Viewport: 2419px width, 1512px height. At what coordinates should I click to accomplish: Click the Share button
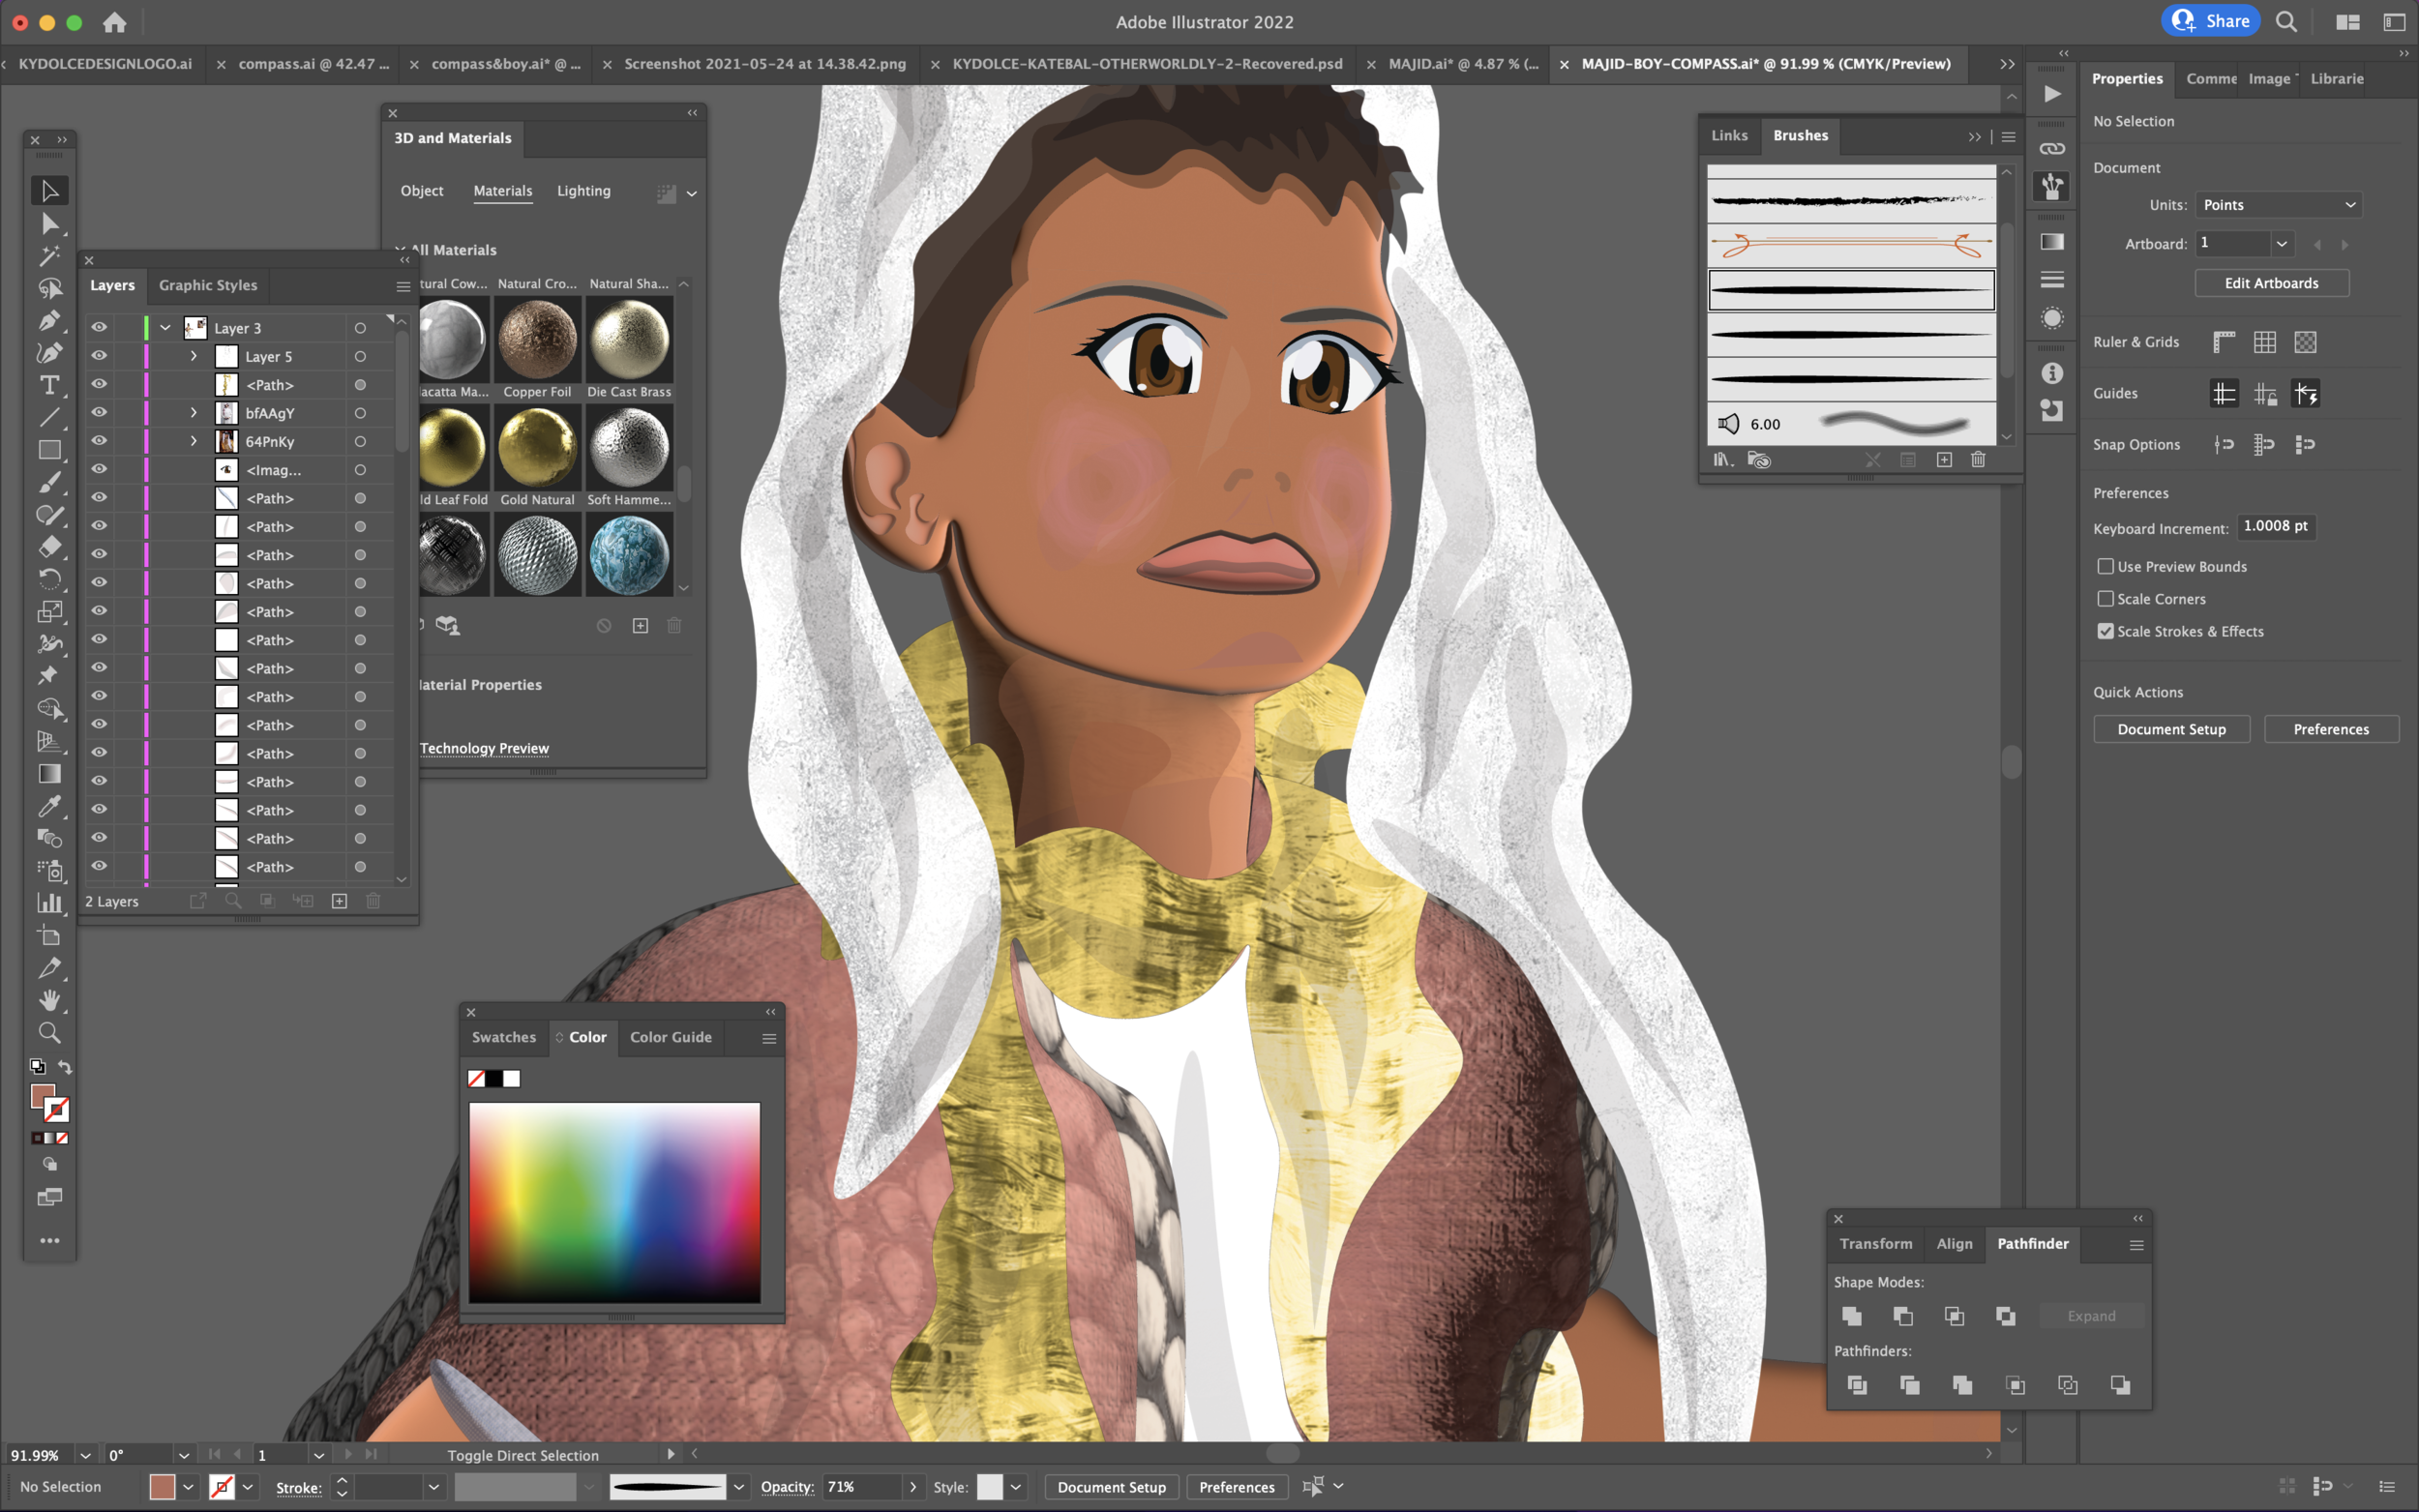coord(2209,21)
